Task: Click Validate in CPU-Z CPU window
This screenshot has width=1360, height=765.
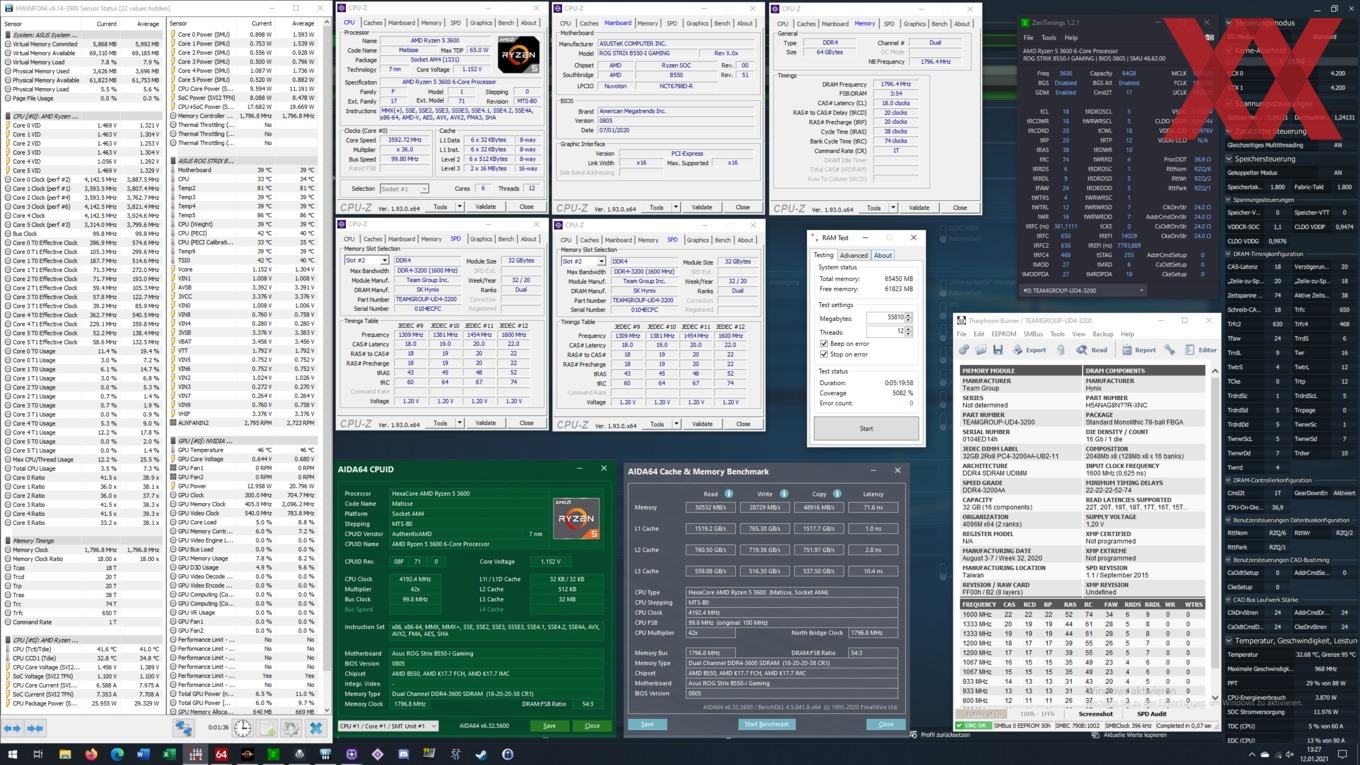Action: [x=485, y=207]
